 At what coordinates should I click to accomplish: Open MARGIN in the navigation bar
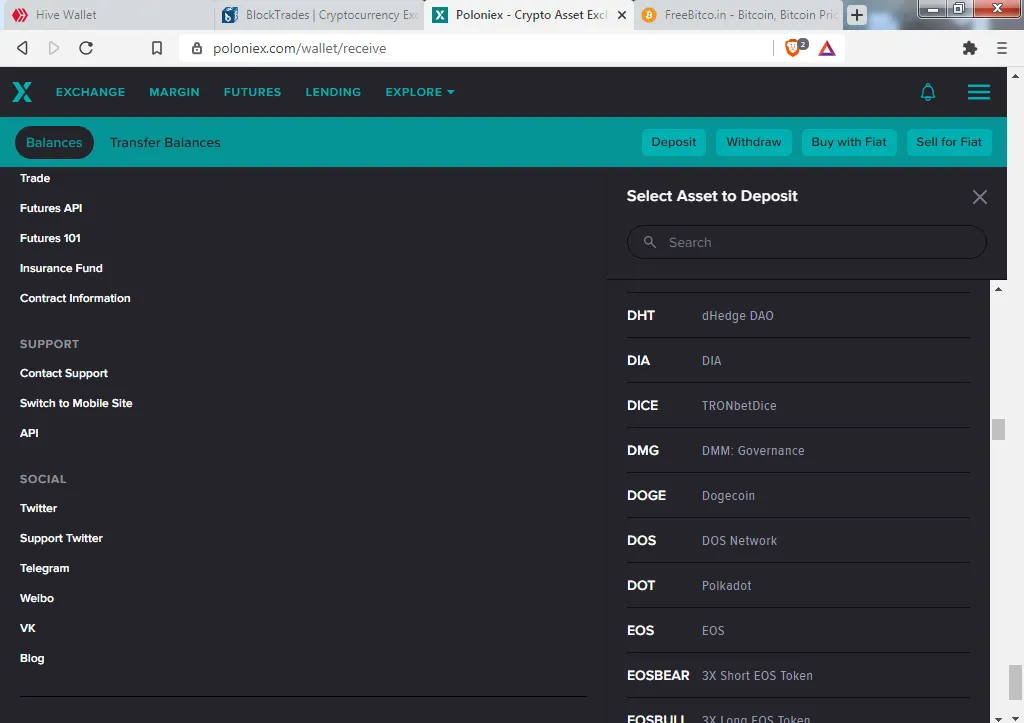[174, 92]
